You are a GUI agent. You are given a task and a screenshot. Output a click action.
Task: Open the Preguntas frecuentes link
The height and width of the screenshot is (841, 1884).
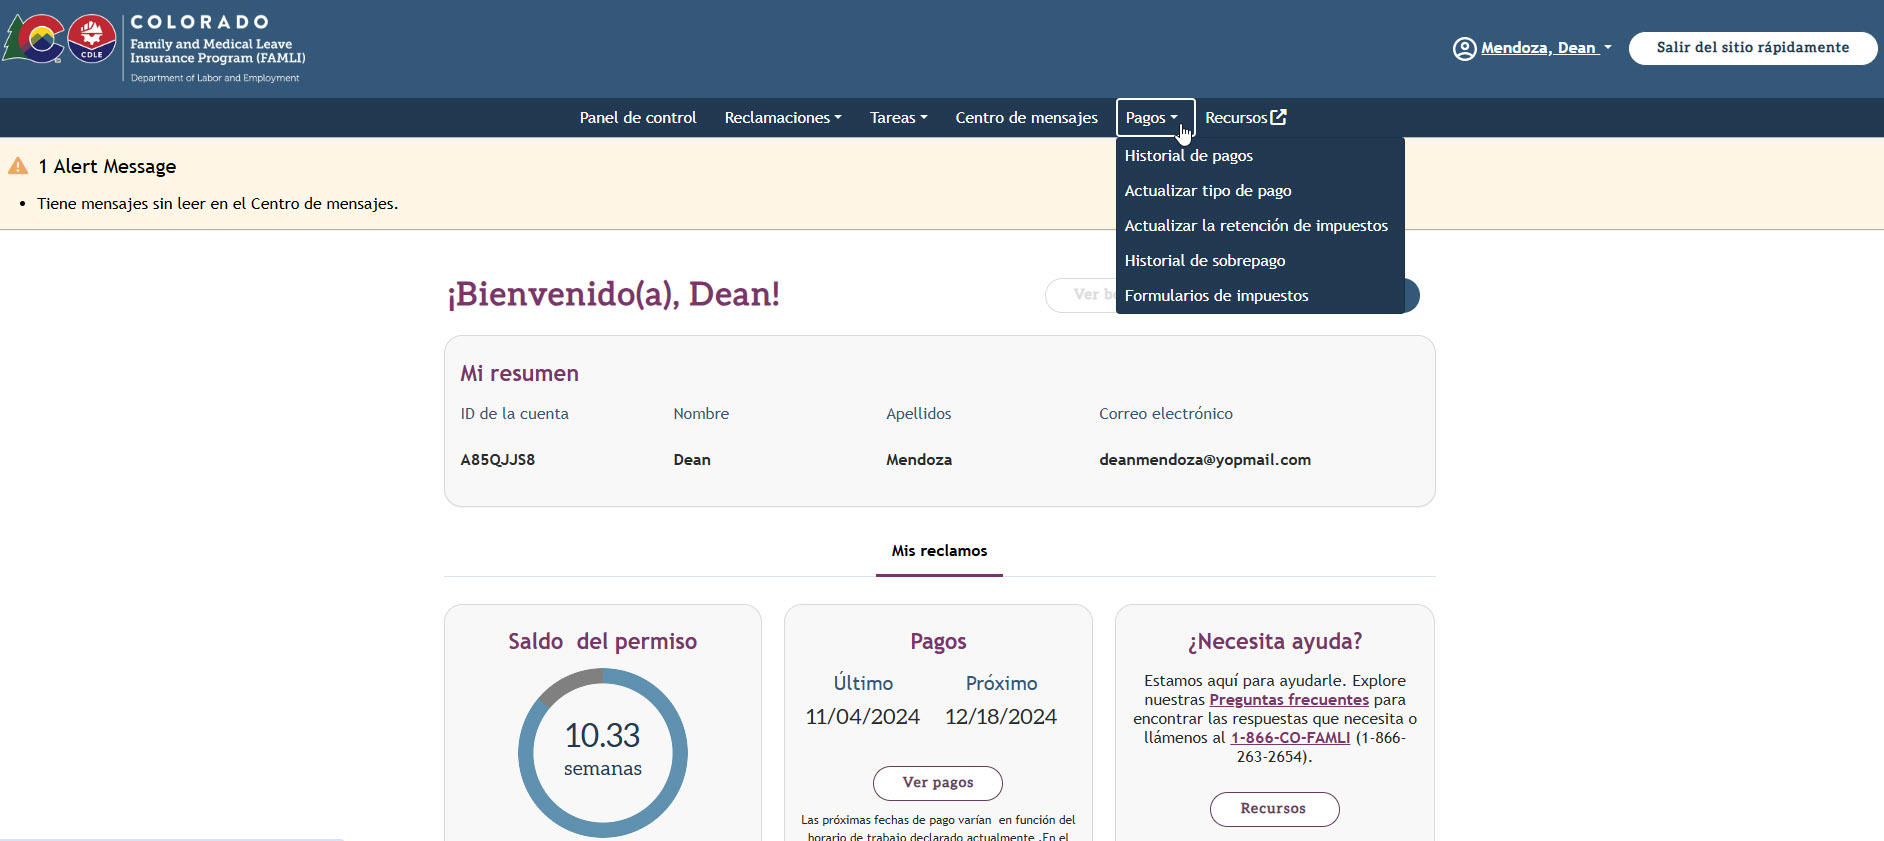click(x=1289, y=700)
